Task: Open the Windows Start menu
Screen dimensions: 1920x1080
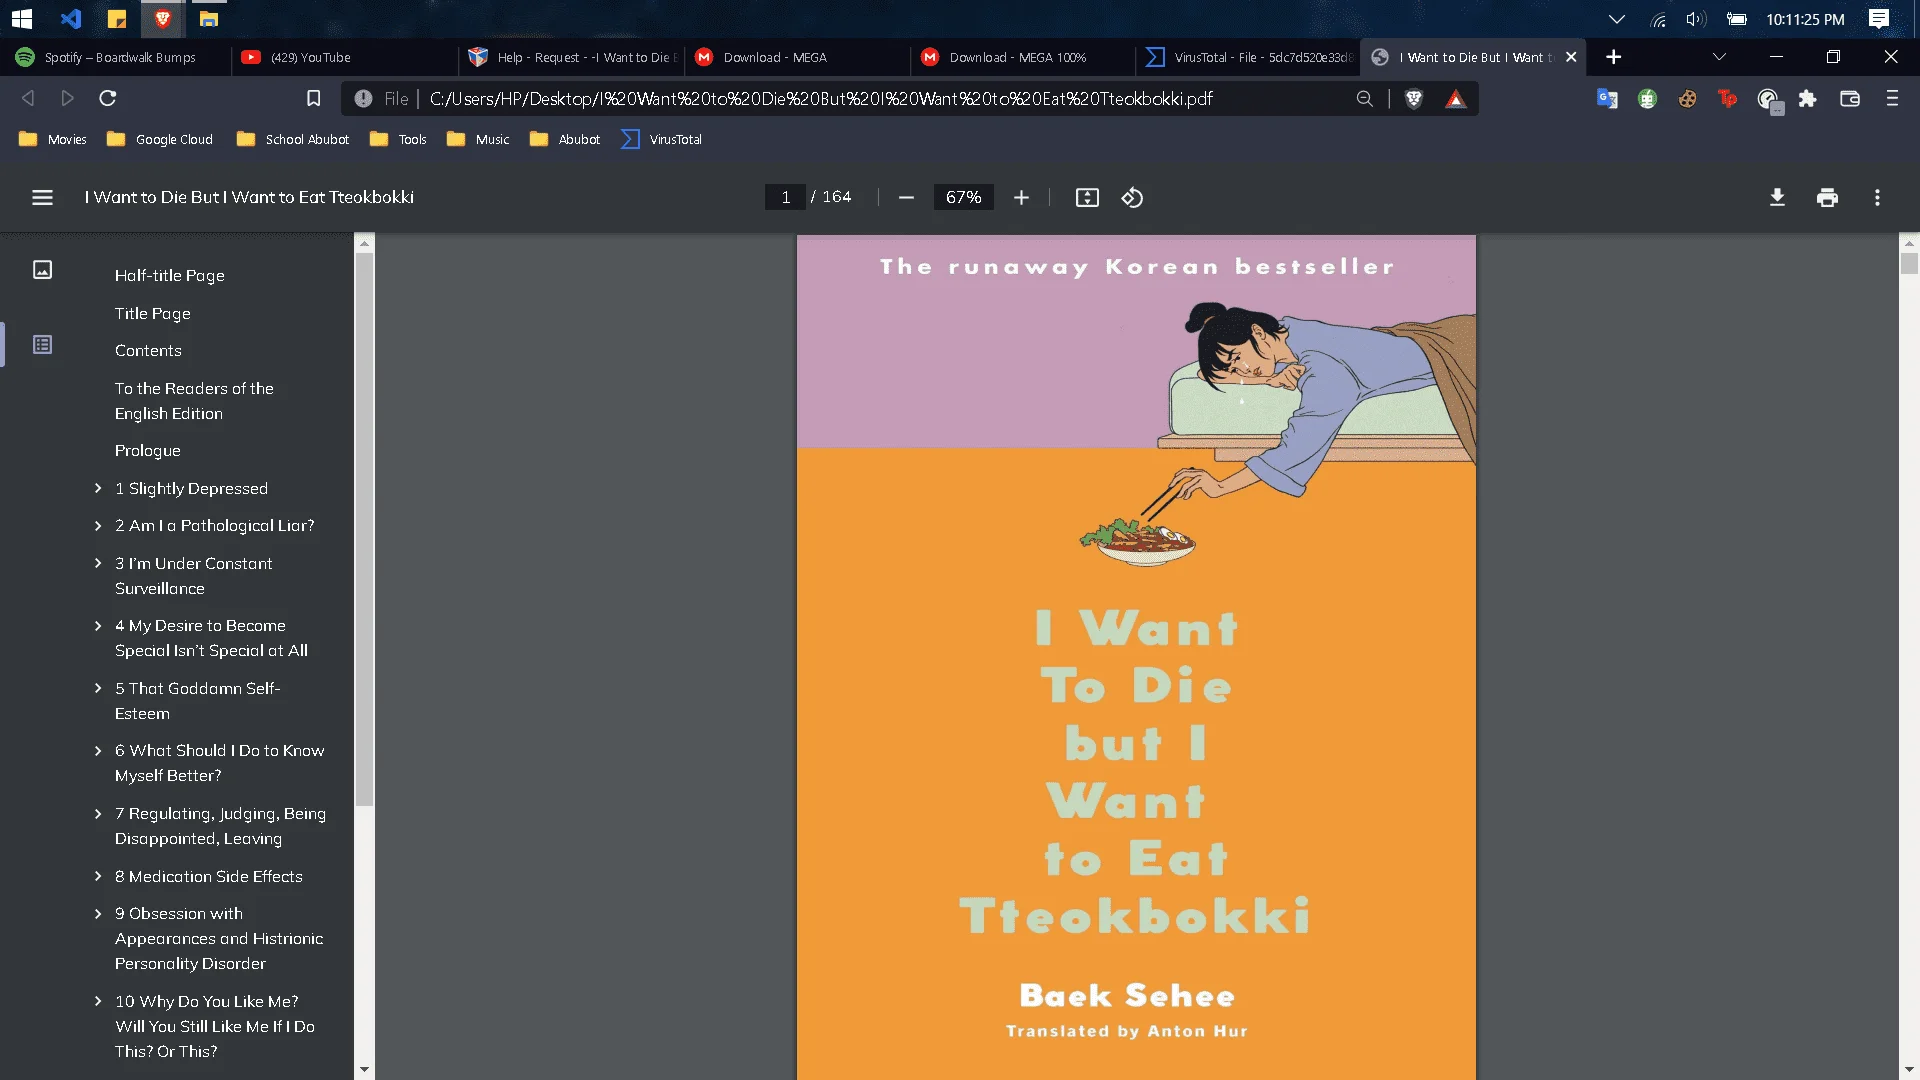Action: pos(22,19)
